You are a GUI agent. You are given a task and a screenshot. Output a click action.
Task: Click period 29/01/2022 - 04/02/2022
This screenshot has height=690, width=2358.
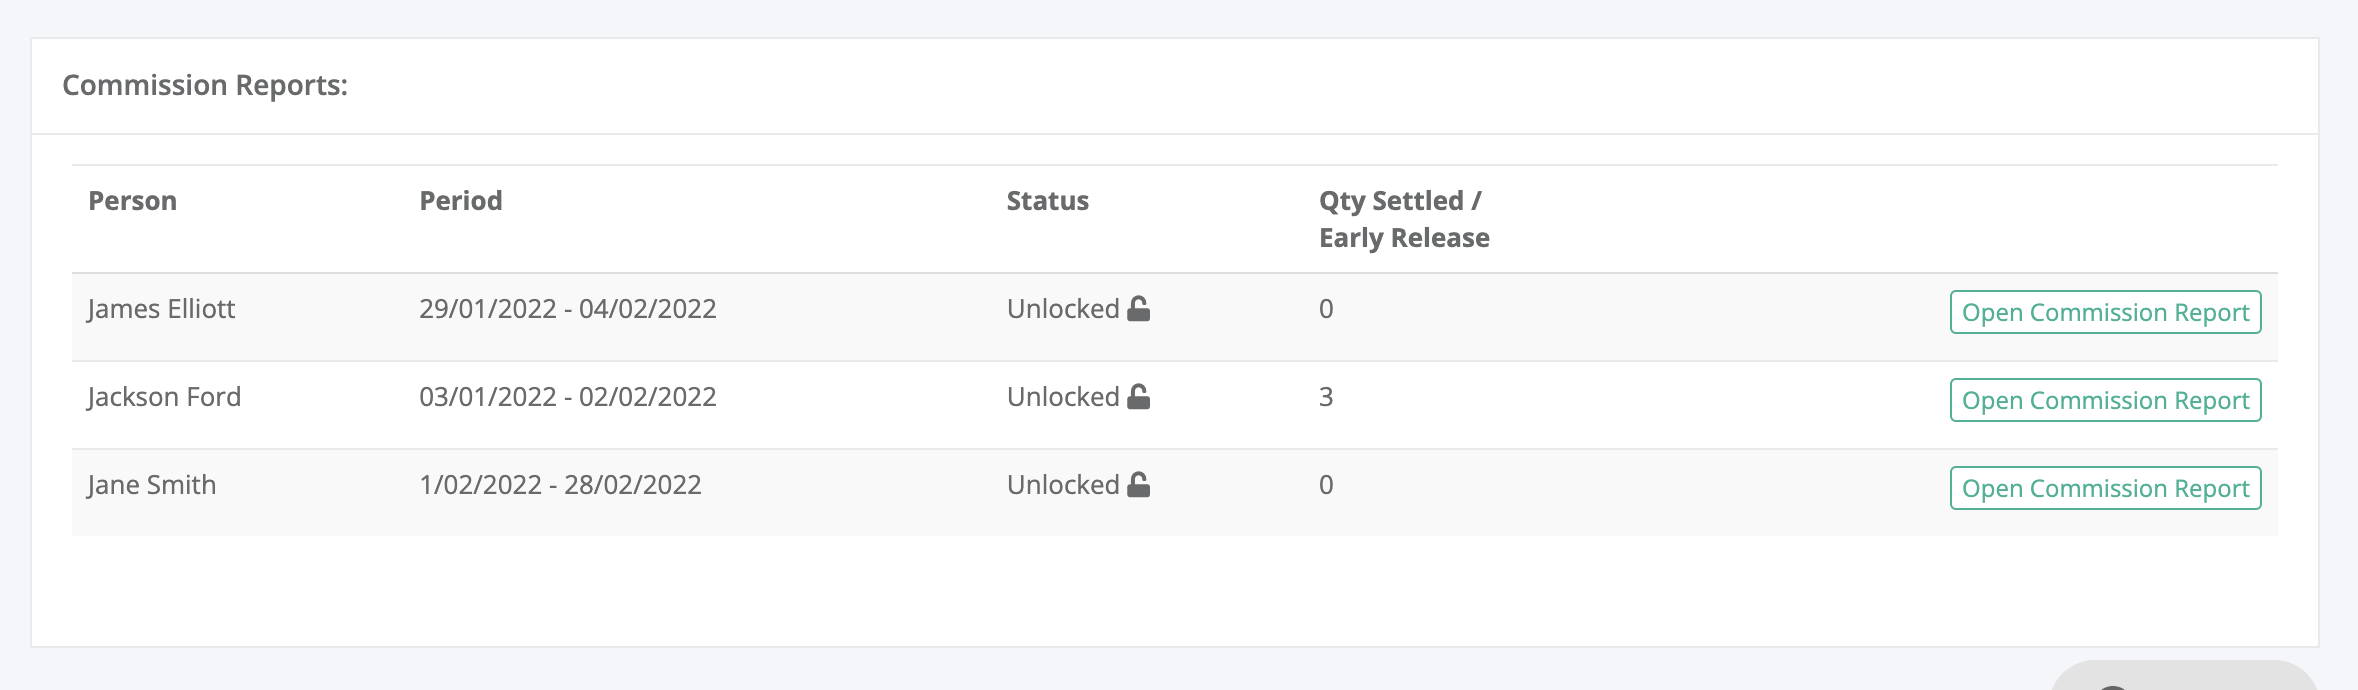pyautogui.click(x=568, y=309)
